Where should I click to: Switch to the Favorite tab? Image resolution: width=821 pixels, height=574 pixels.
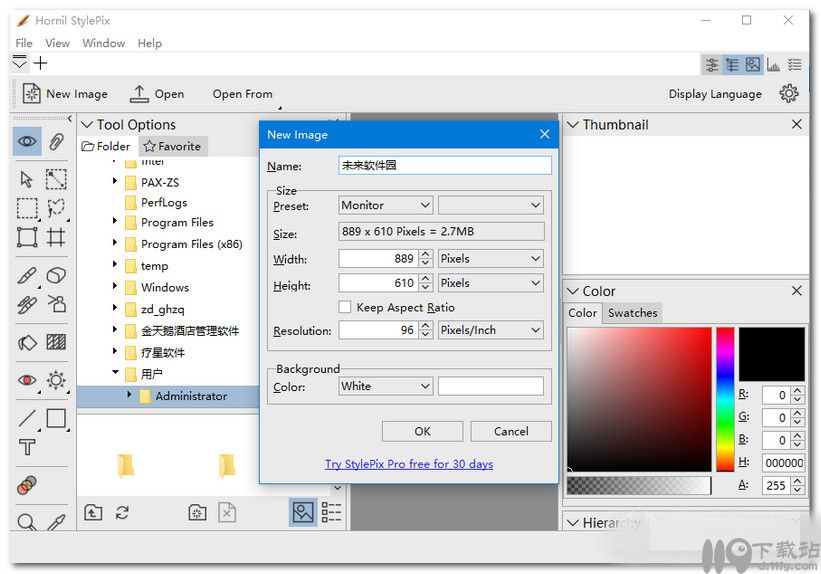pyautogui.click(x=173, y=146)
